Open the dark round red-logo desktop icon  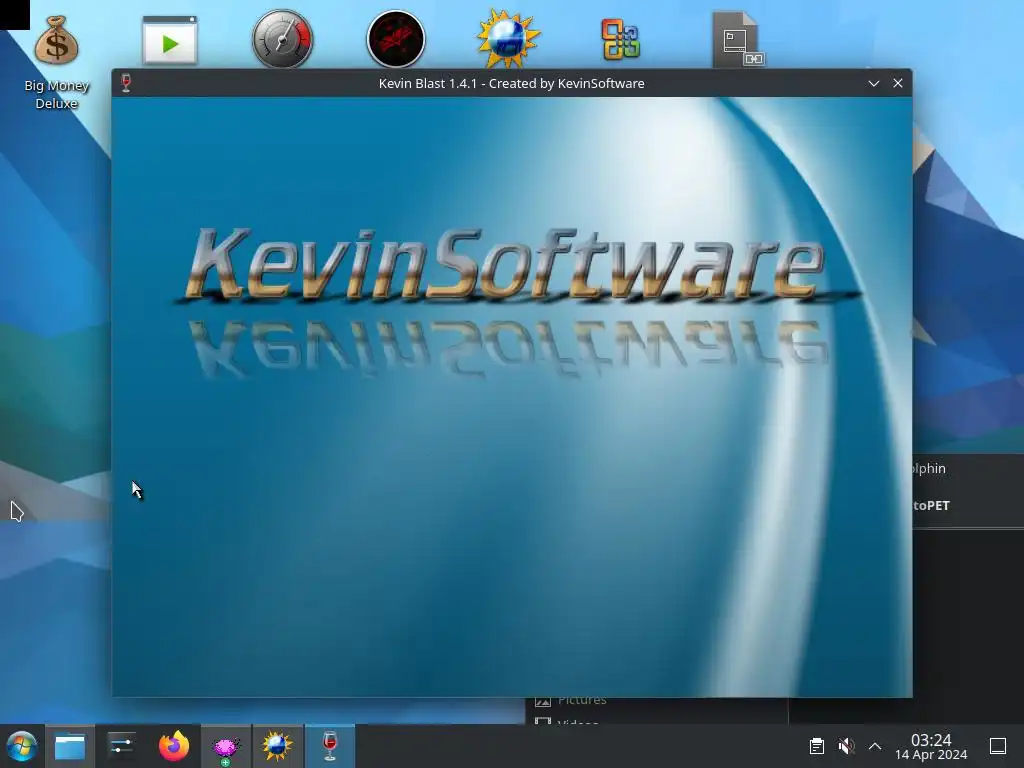coord(396,39)
